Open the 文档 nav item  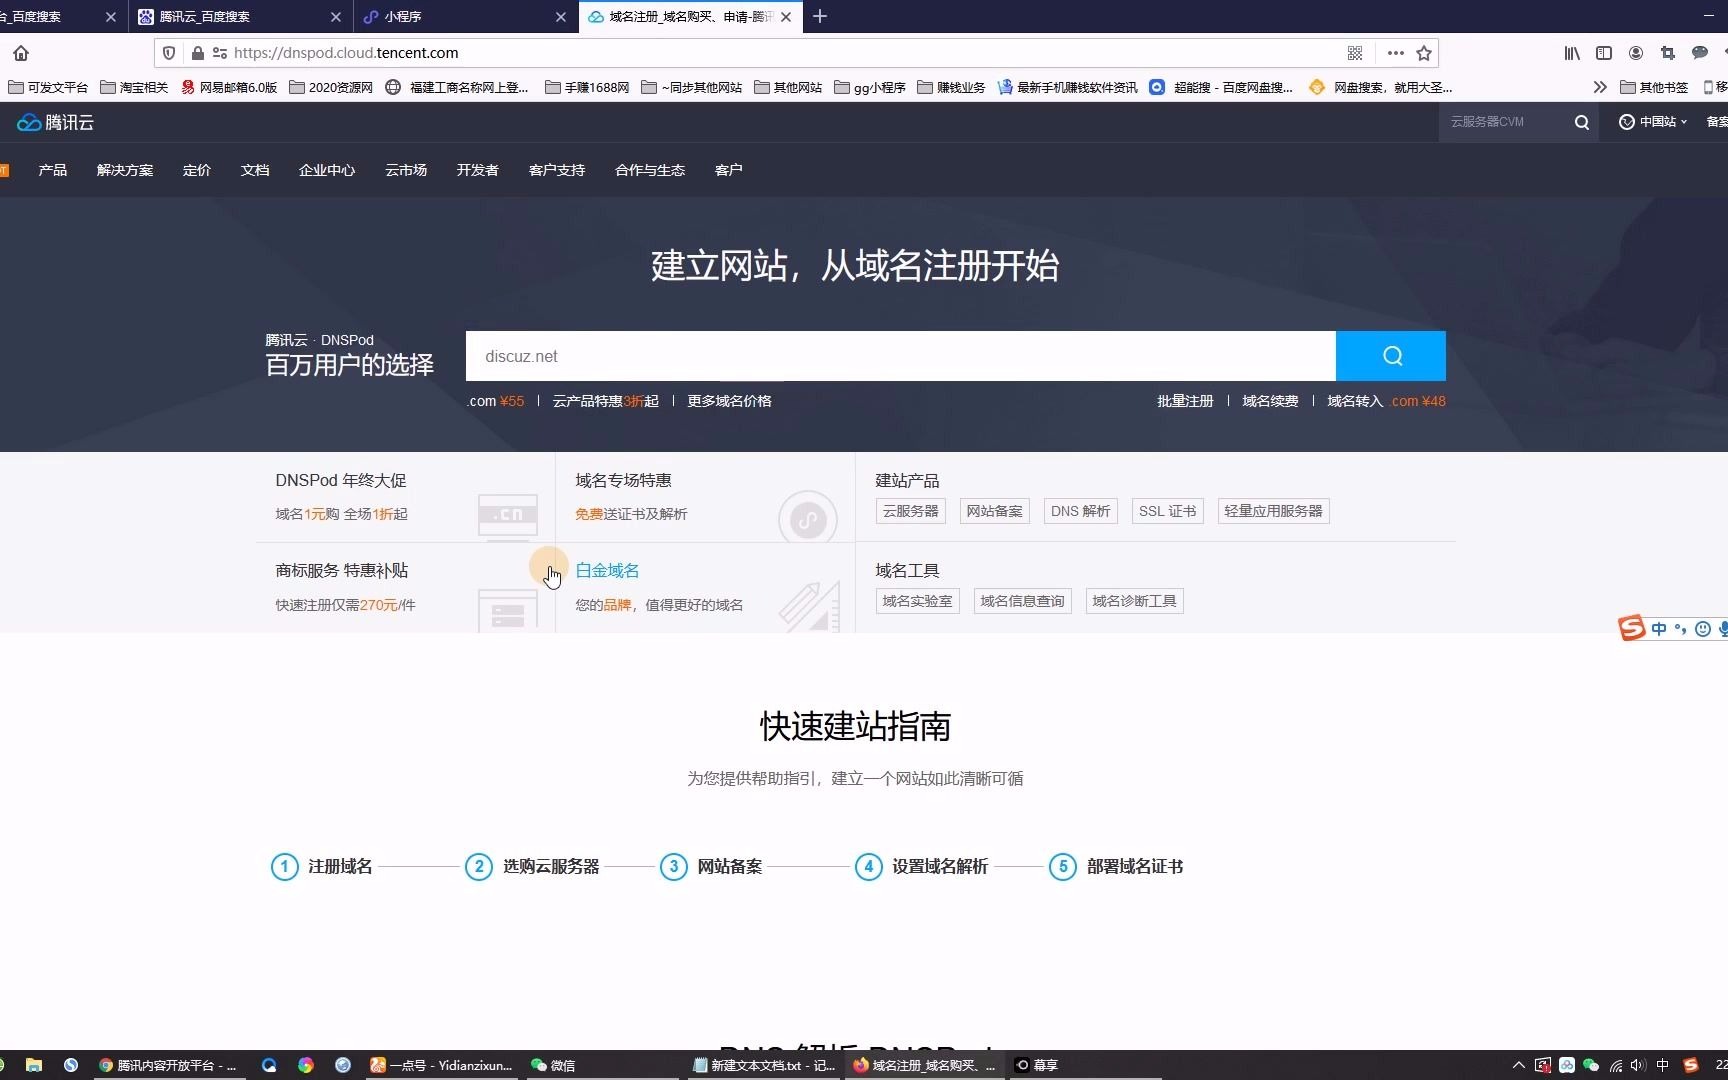(x=255, y=170)
